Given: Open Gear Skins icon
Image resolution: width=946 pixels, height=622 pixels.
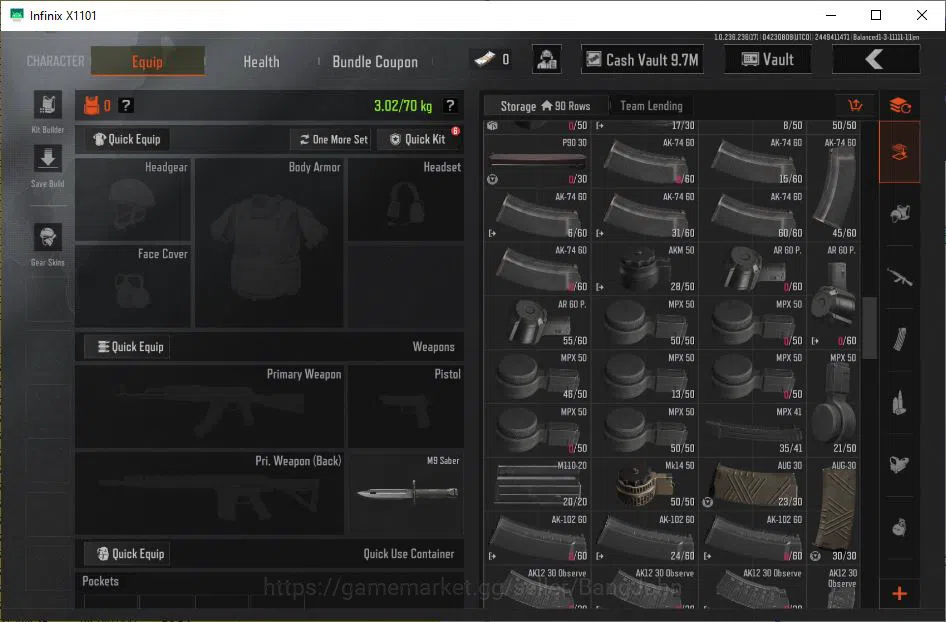Looking at the screenshot, I should [x=48, y=237].
